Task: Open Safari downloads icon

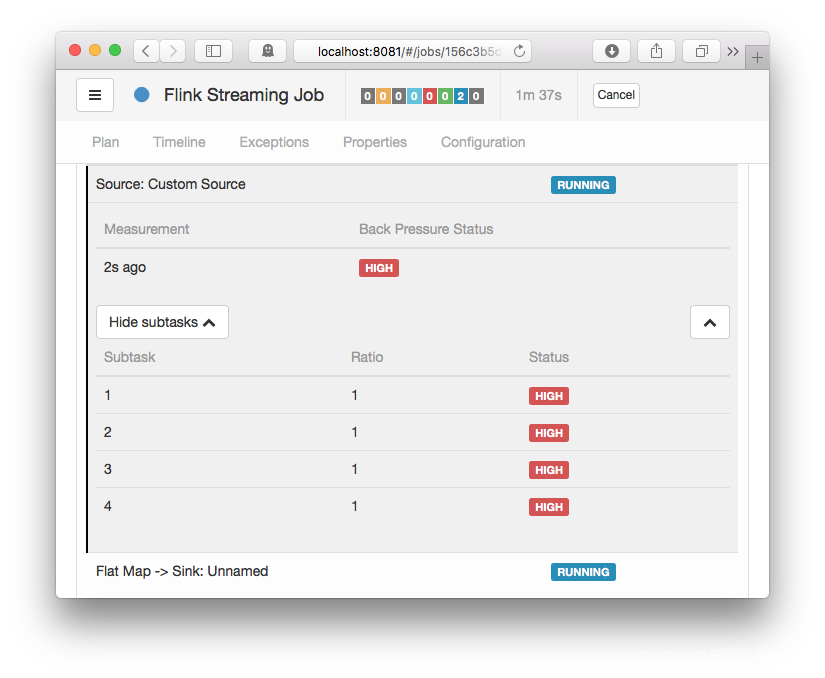Action: [611, 51]
